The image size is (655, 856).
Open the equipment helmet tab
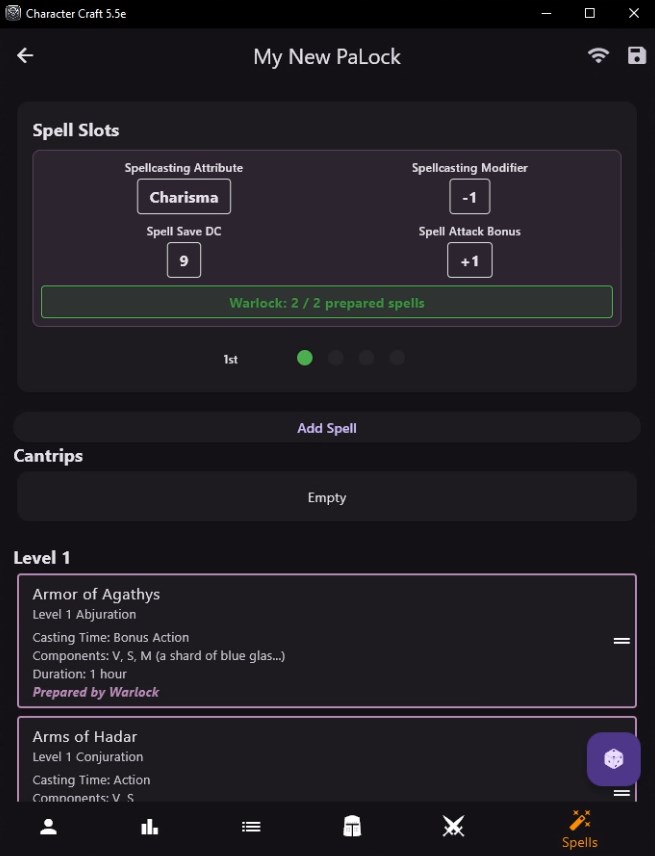tap(351, 826)
